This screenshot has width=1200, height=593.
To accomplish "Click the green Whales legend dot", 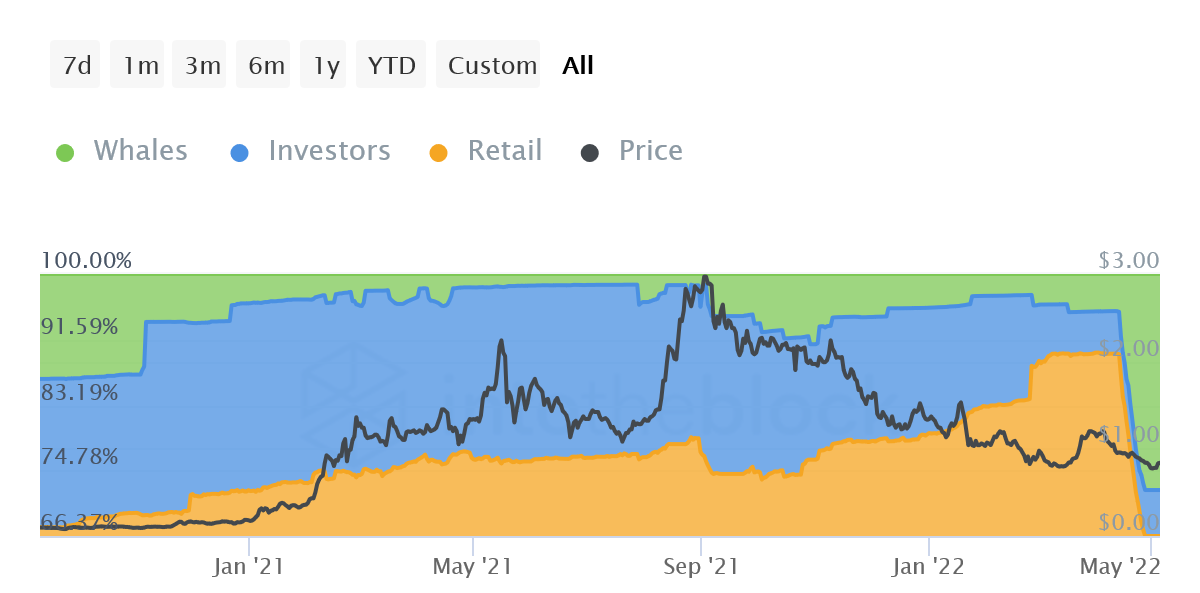I will coord(65,152).
